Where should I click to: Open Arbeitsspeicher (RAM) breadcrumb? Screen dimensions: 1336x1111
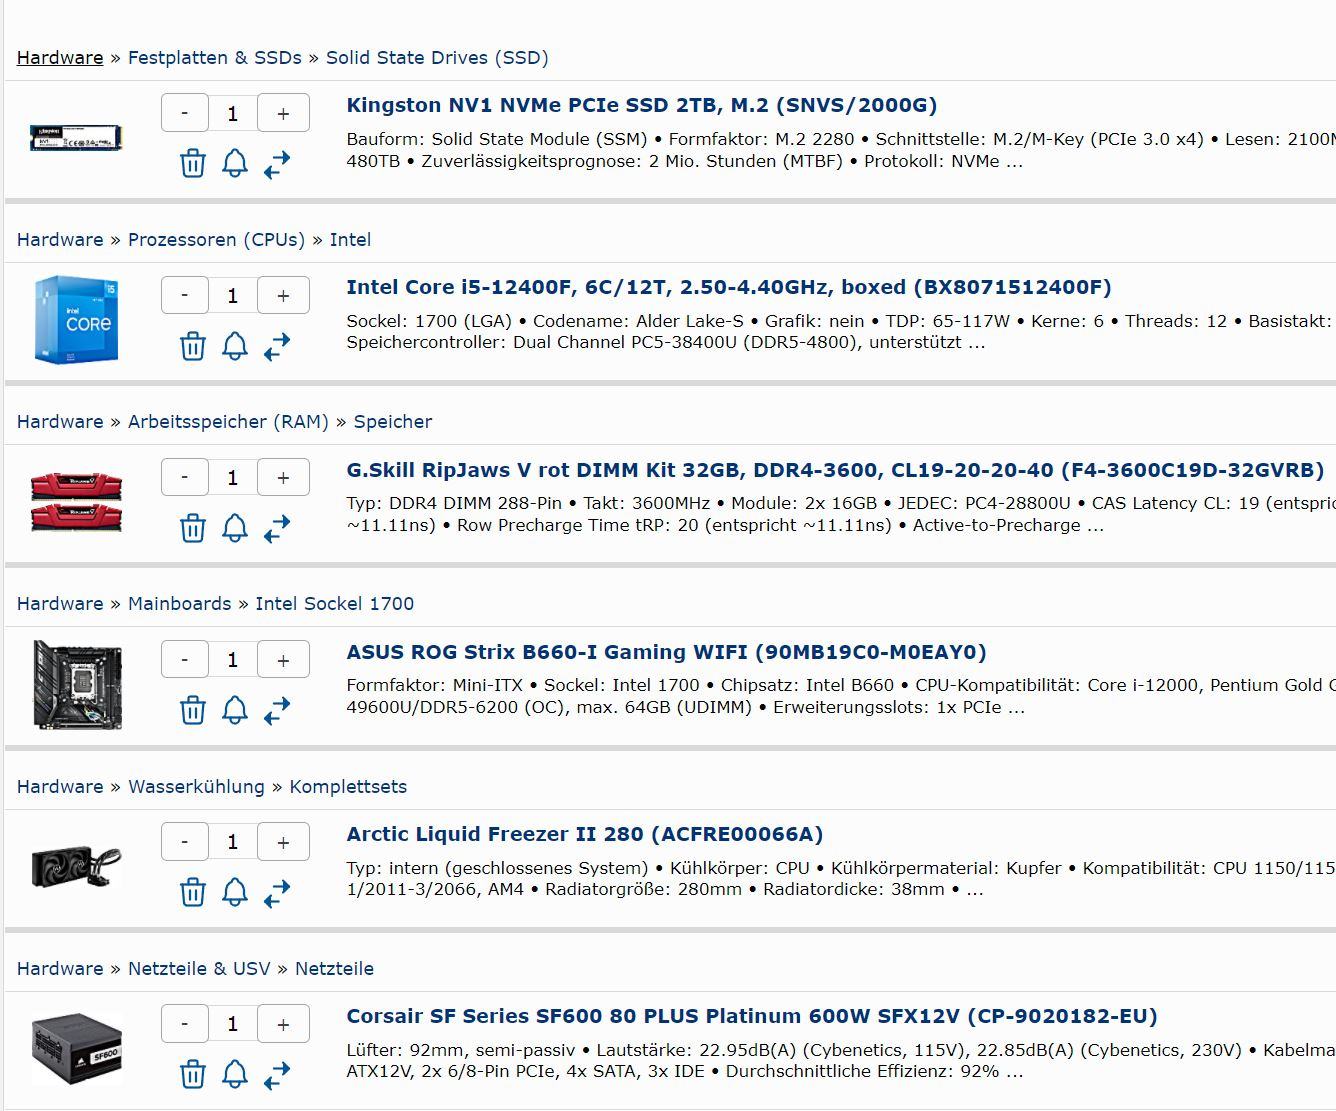click(228, 421)
